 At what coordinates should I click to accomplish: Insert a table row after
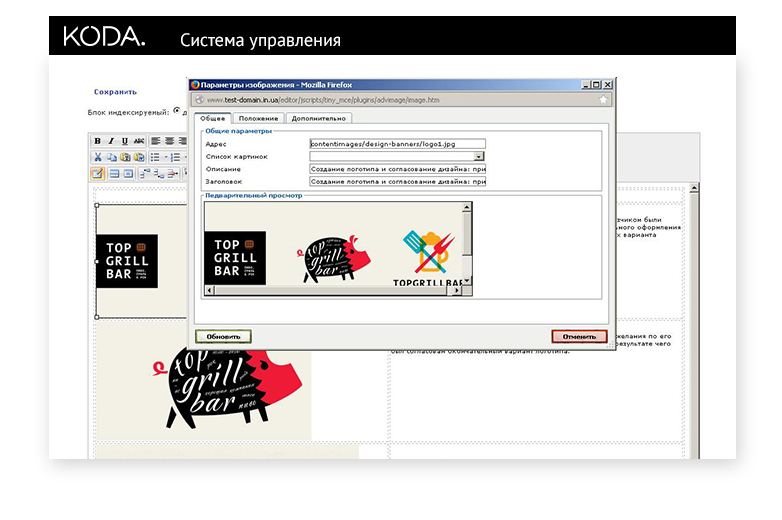click(x=159, y=173)
